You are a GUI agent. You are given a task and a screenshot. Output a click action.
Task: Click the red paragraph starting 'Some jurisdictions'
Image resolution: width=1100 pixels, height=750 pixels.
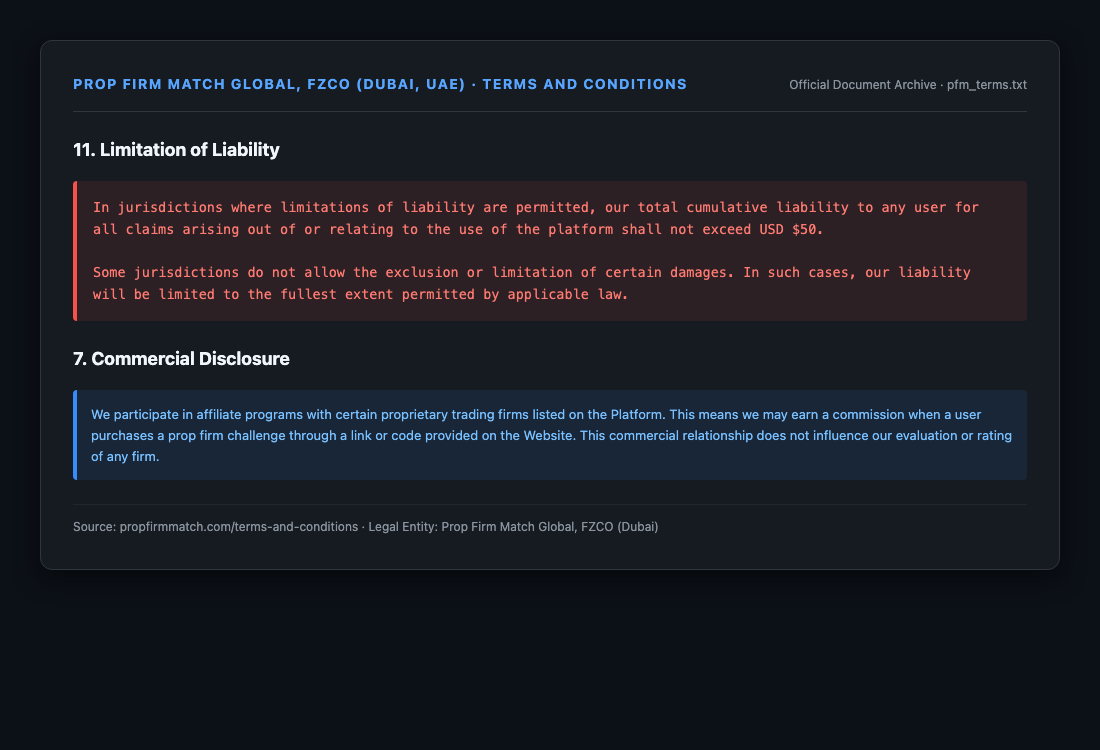pos(532,283)
